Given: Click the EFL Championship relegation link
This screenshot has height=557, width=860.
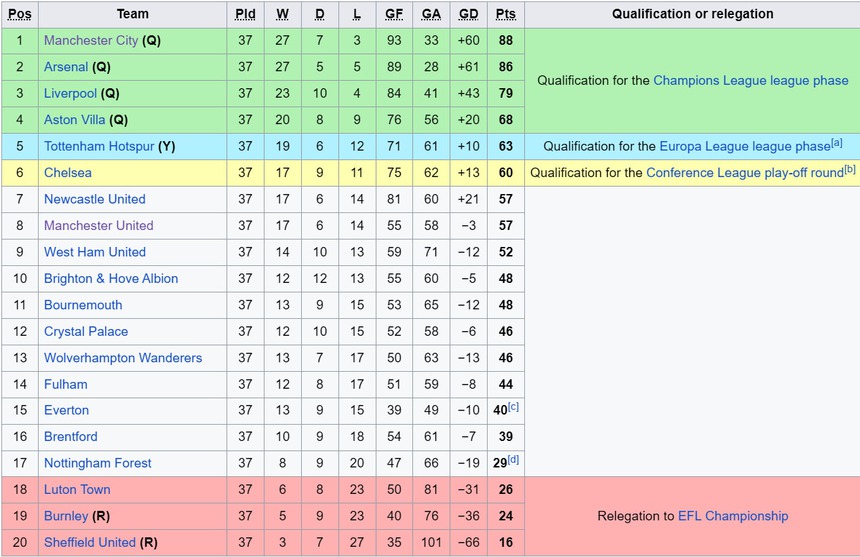Looking at the screenshot, I should point(733,516).
